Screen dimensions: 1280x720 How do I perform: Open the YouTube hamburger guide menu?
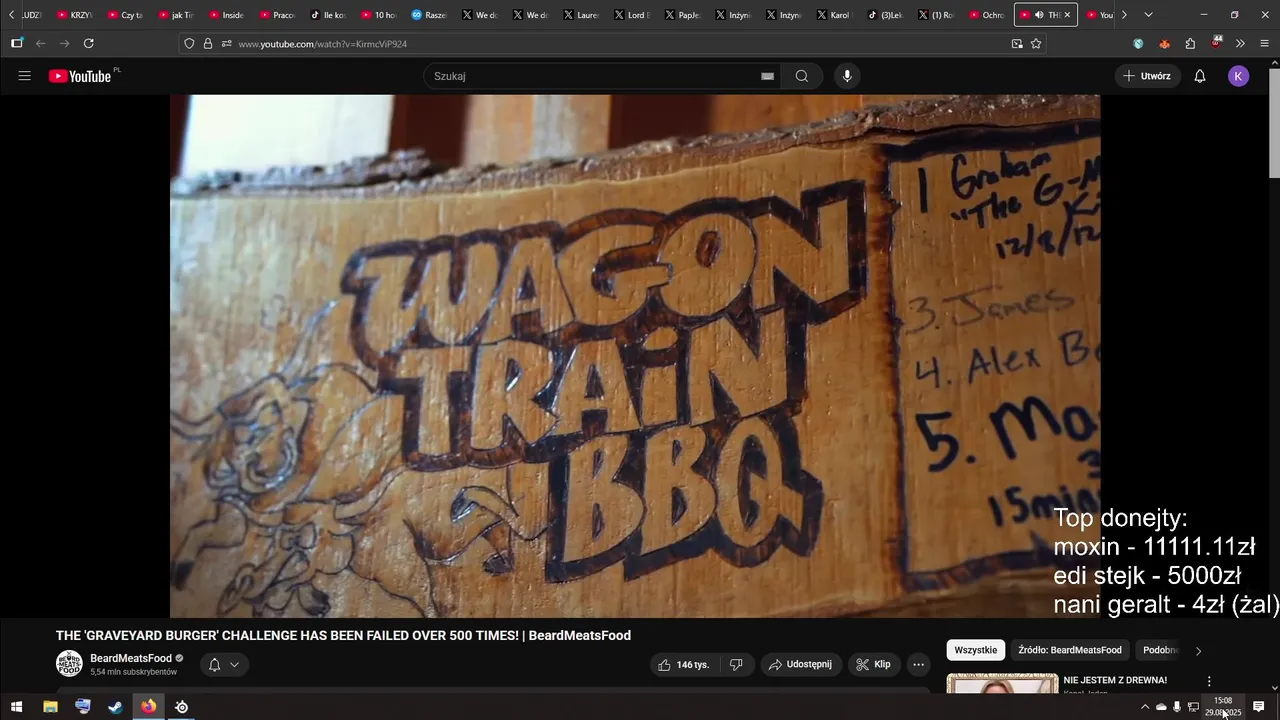tap(24, 76)
